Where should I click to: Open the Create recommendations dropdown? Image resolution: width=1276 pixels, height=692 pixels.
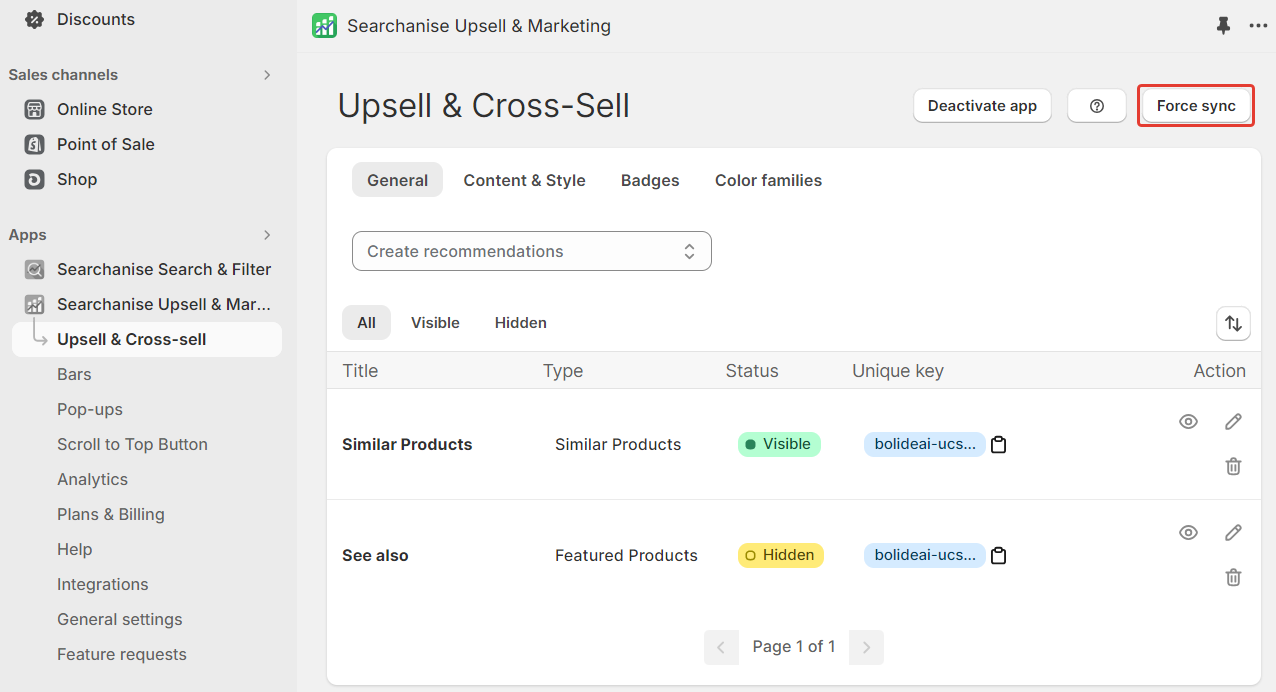[x=532, y=251]
